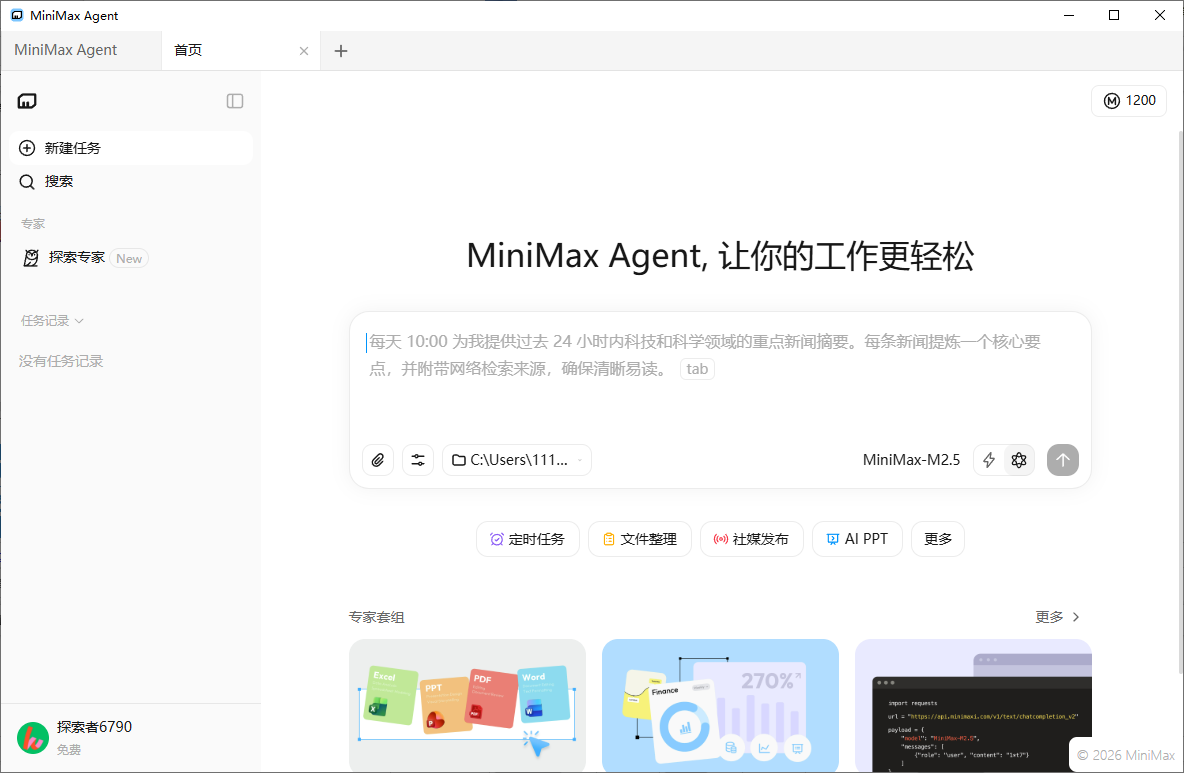Switch to the 首页 tab
This screenshot has width=1184, height=773.
click(x=188, y=50)
